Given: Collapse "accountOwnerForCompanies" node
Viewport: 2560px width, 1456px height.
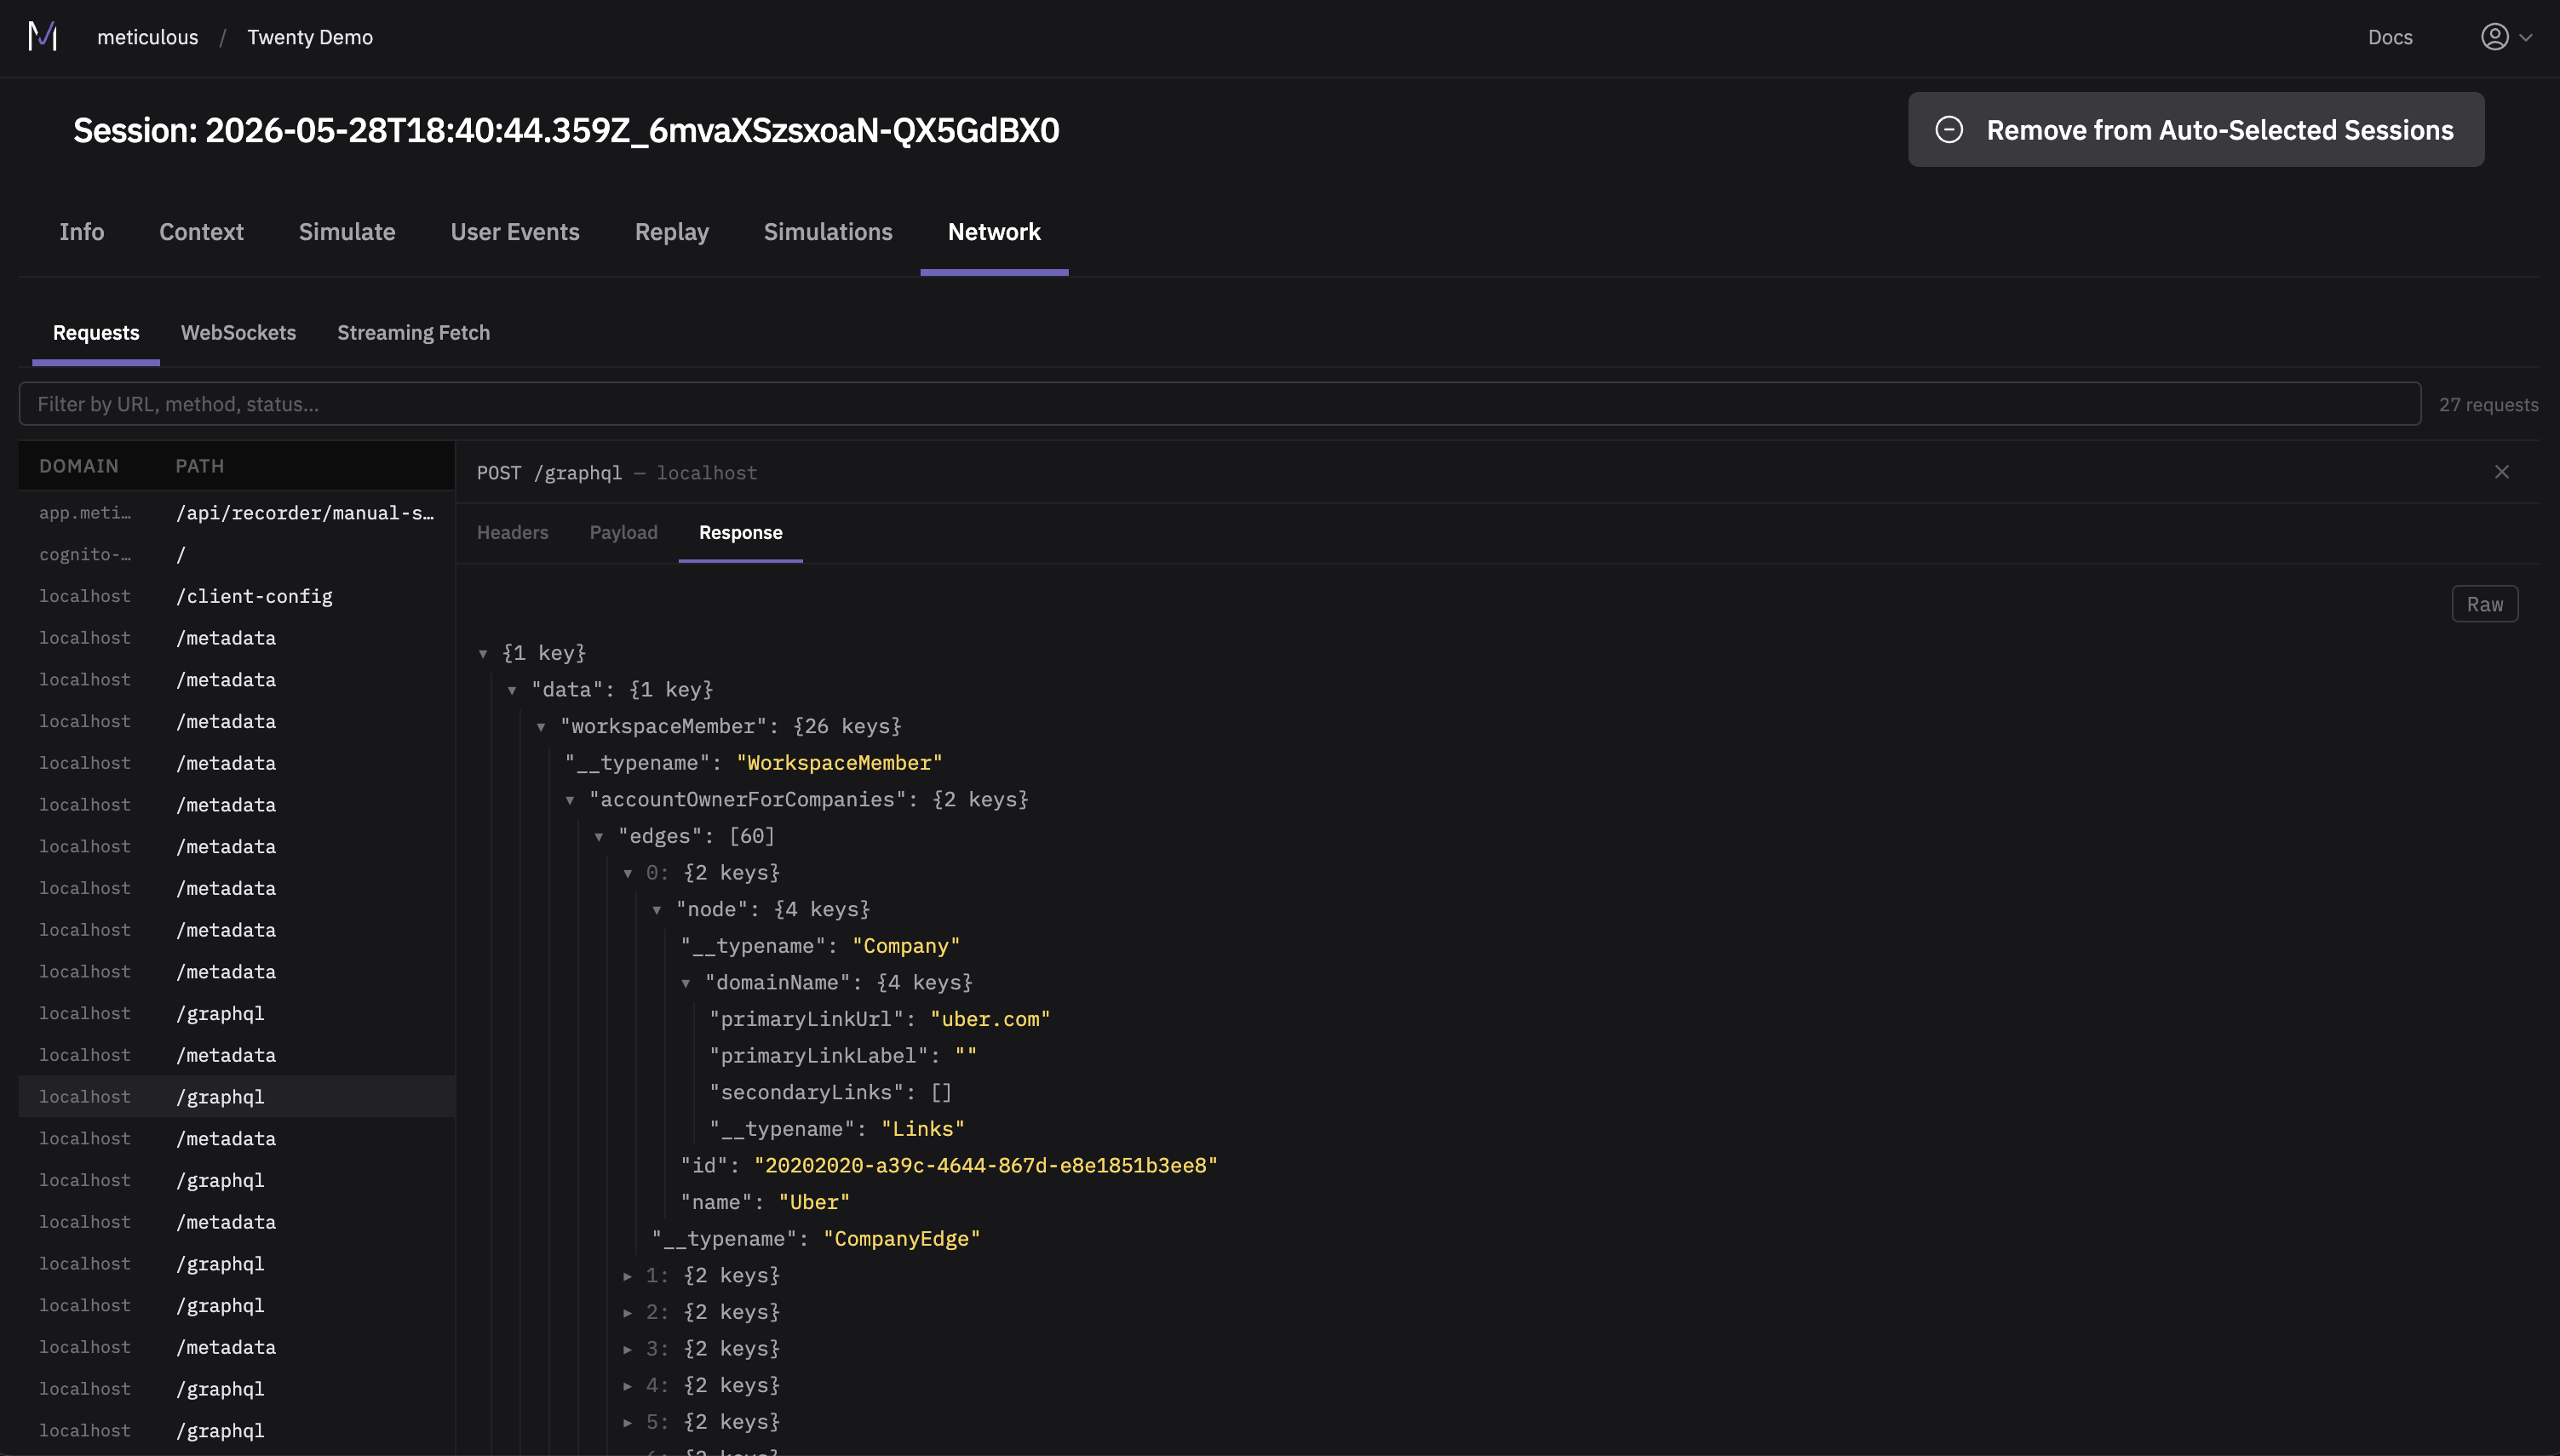Looking at the screenshot, I should (570, 800).
